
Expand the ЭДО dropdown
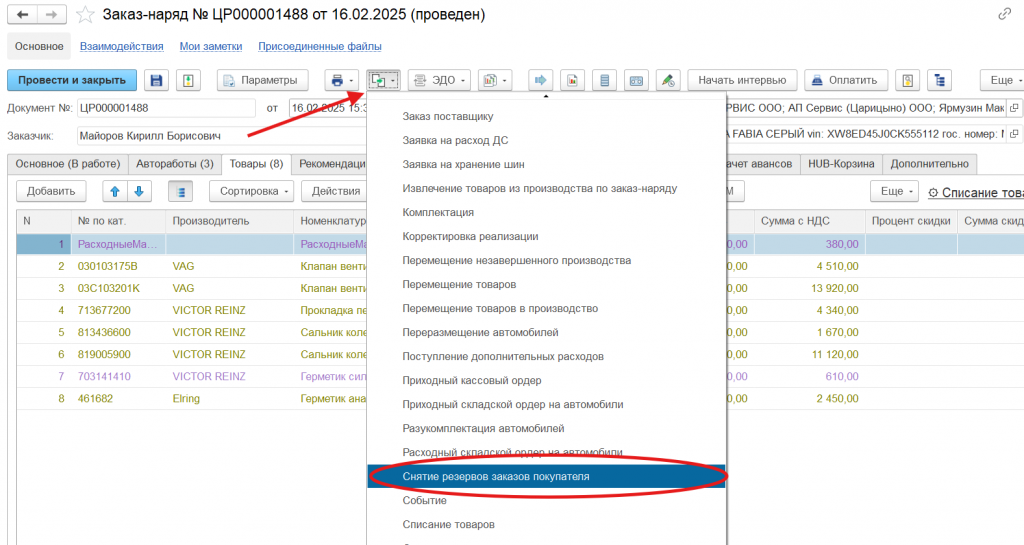pyautogui.click(x=432, y=80)
